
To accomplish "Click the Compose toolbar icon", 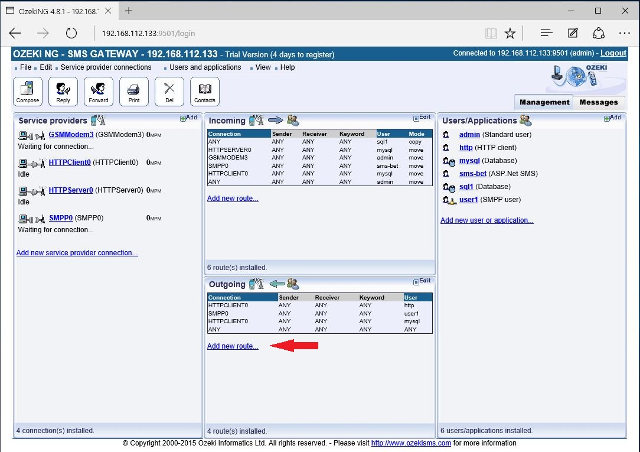I will coord(28,91).
